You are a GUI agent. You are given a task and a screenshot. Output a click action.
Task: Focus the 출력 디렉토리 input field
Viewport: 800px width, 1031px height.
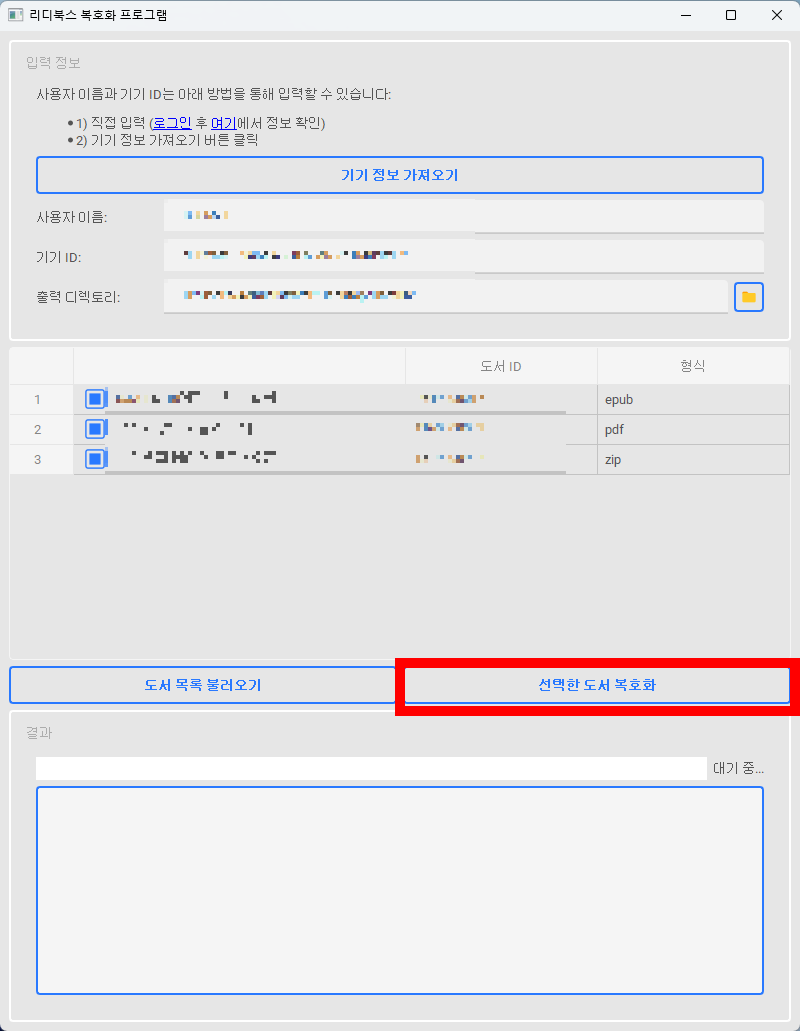click(x=446, y=297)
